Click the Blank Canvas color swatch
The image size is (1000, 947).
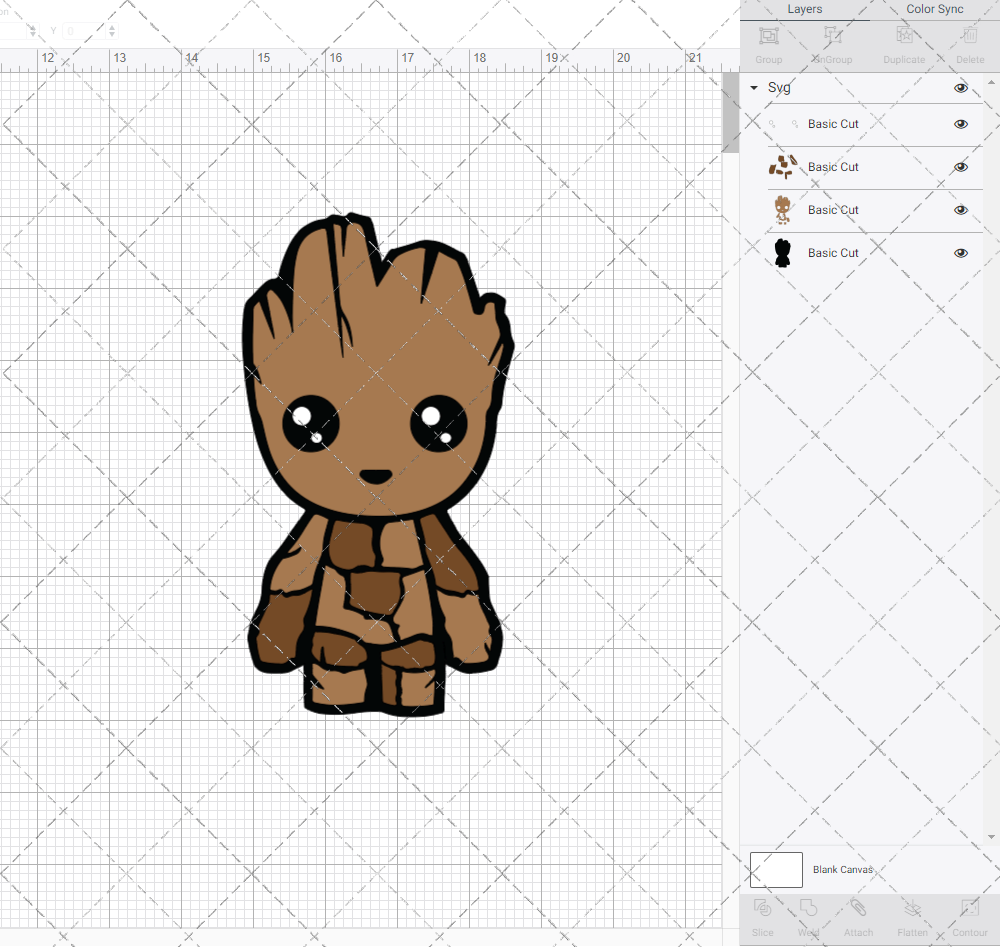click(776, 870)
